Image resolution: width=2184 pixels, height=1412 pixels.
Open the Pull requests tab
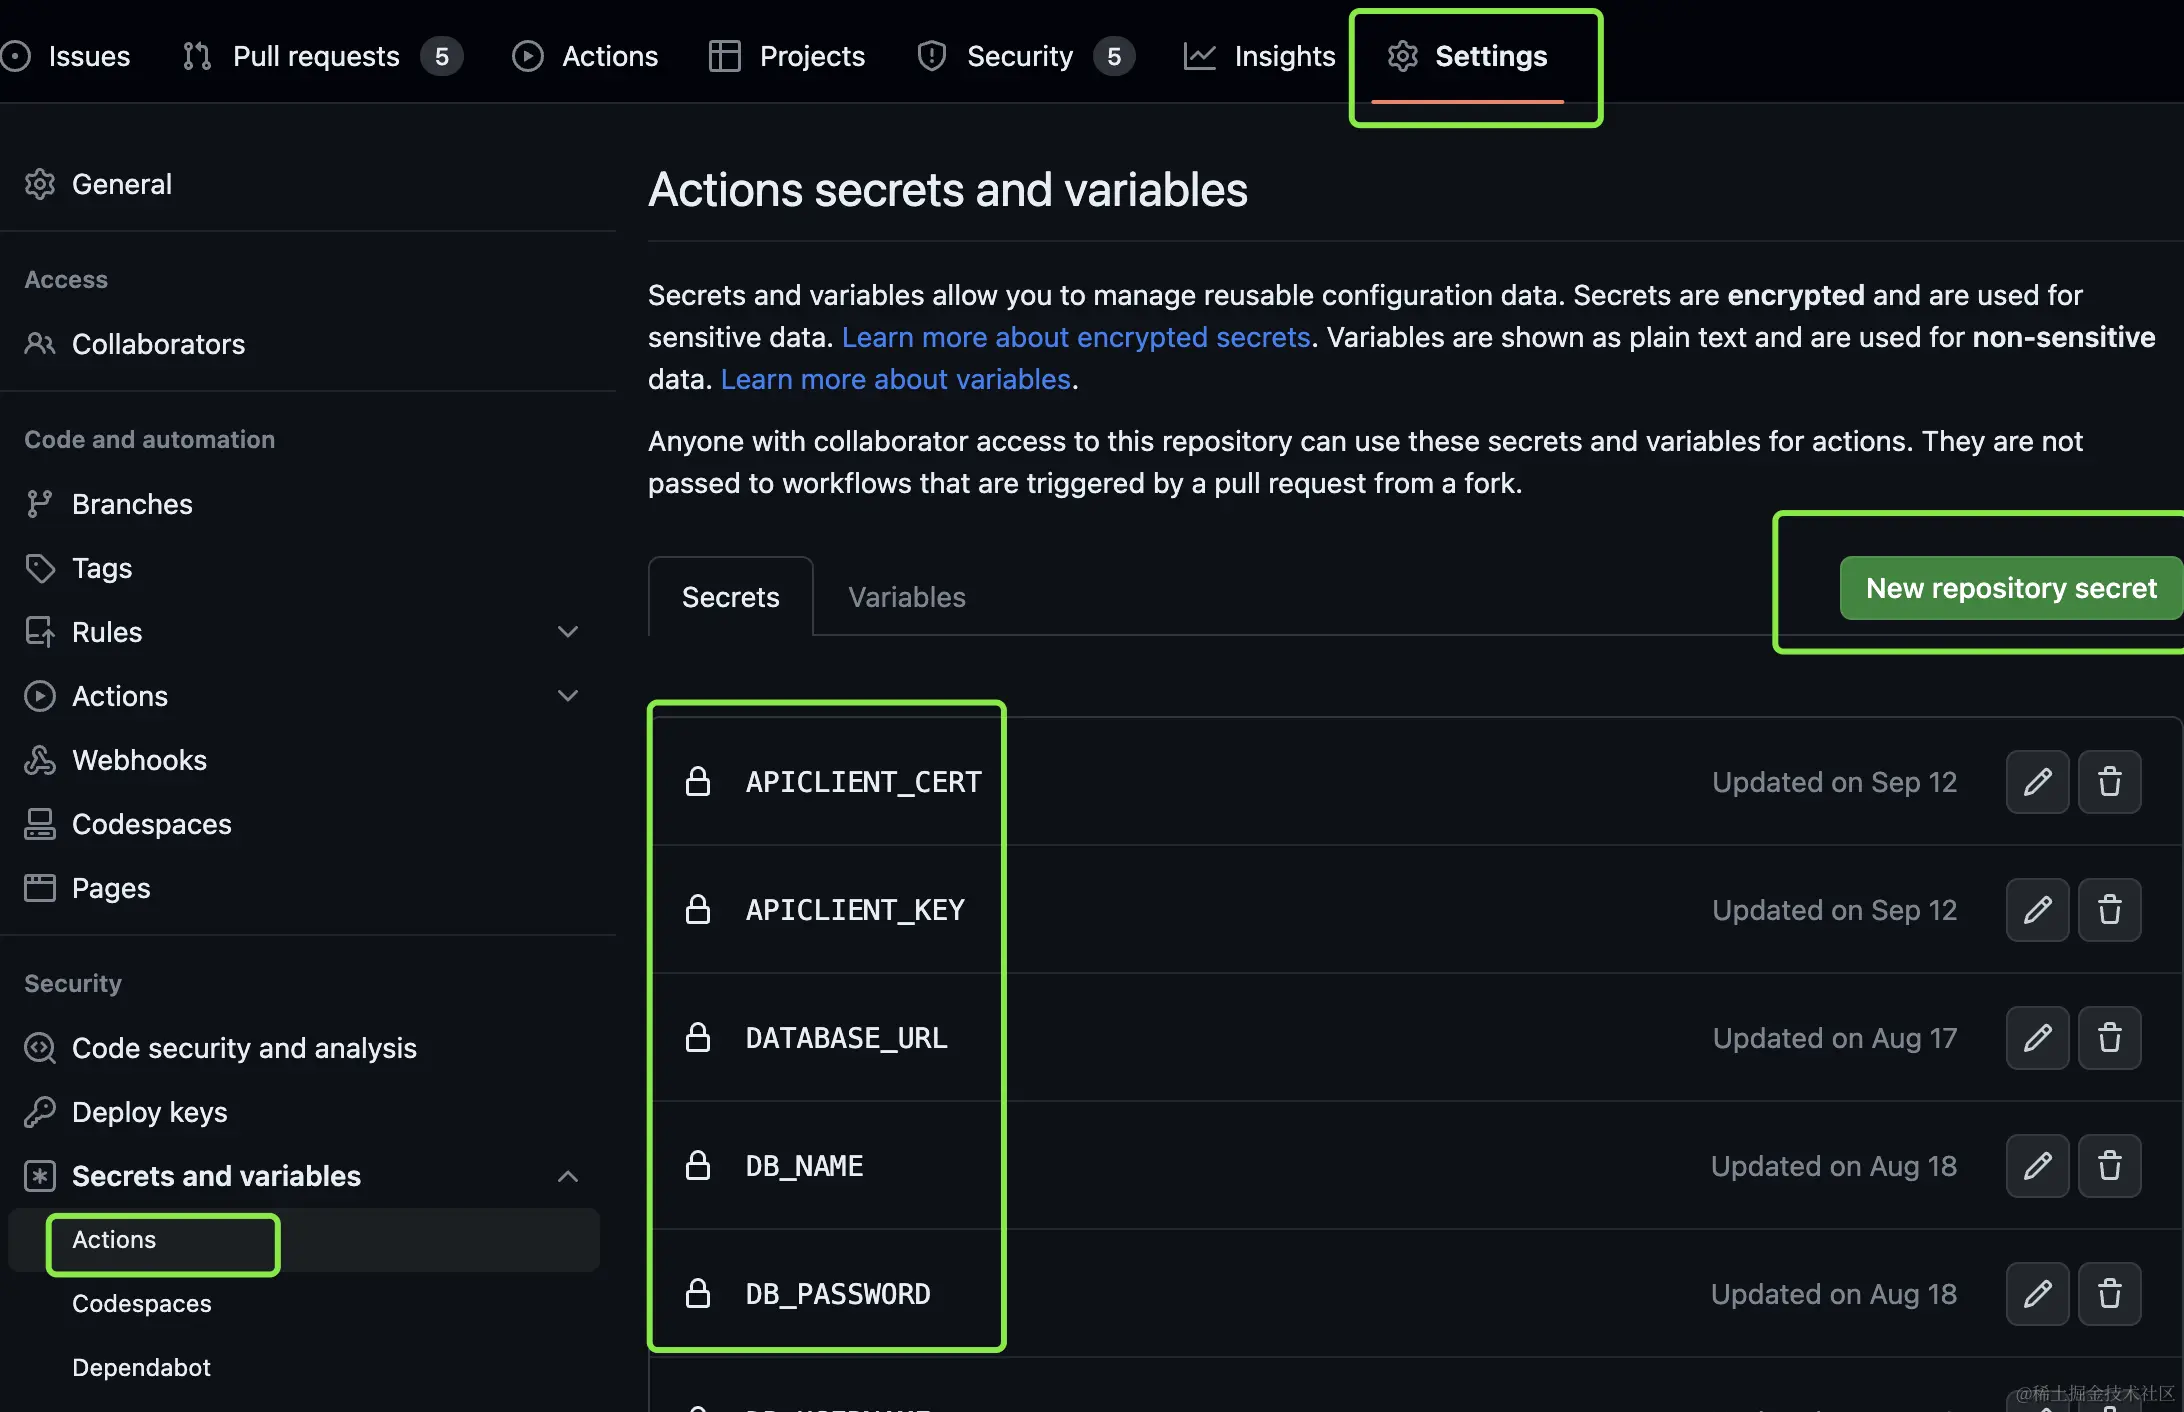(316, 56)
